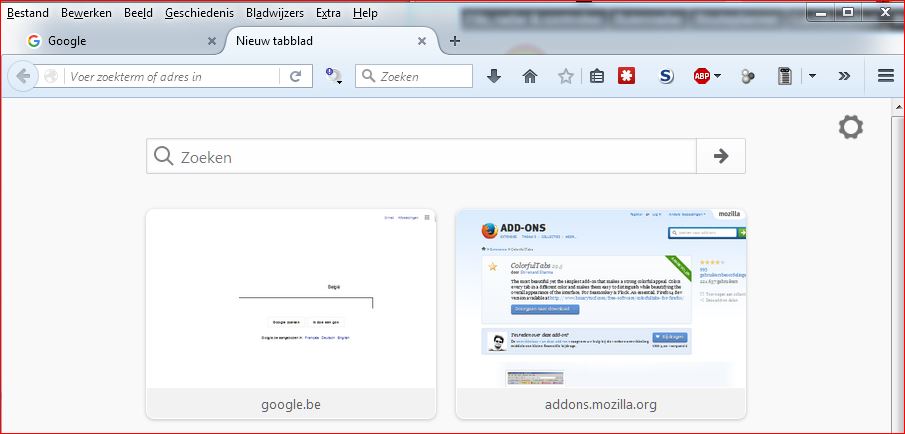The height and width of the screenshot is (434, 905).
Task: Open the Geschiedenis menu
Action: point(199,13)
